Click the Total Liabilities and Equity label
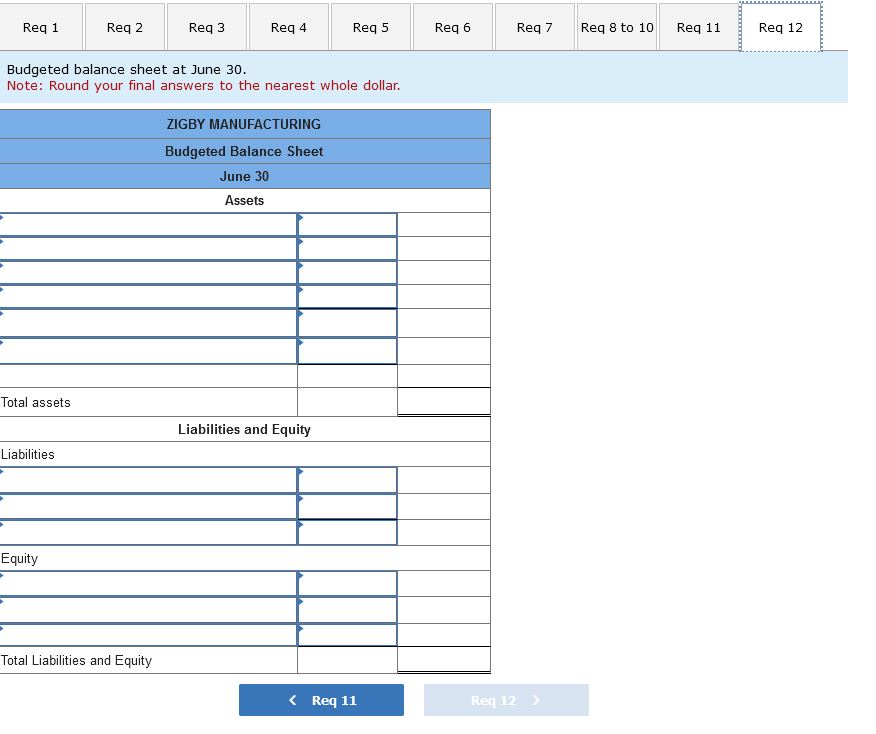Viewport: 876px width, 734px height. pos(77,660)
